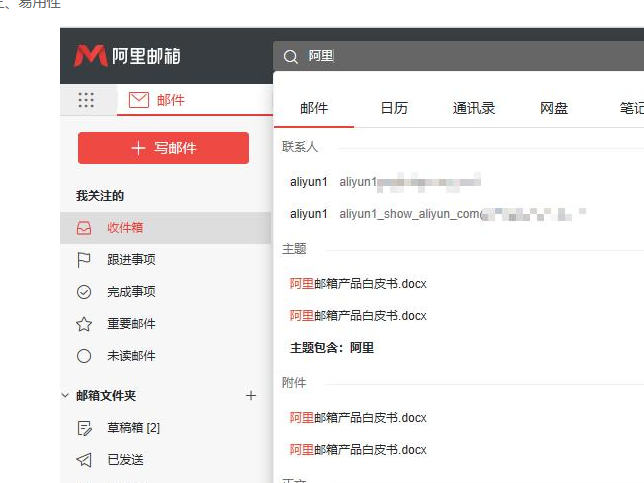Switch to the 通讯录 search tab

click(x=474, y=109)
